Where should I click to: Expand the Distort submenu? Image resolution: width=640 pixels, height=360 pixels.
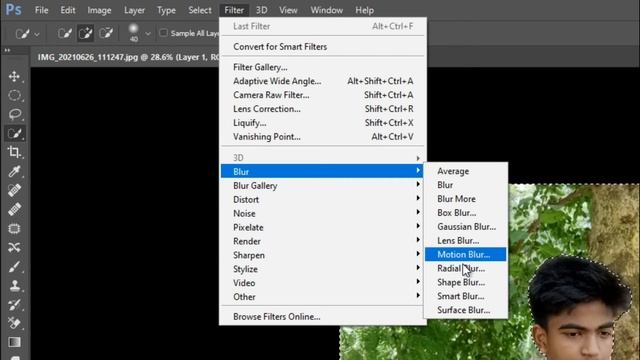322,199
